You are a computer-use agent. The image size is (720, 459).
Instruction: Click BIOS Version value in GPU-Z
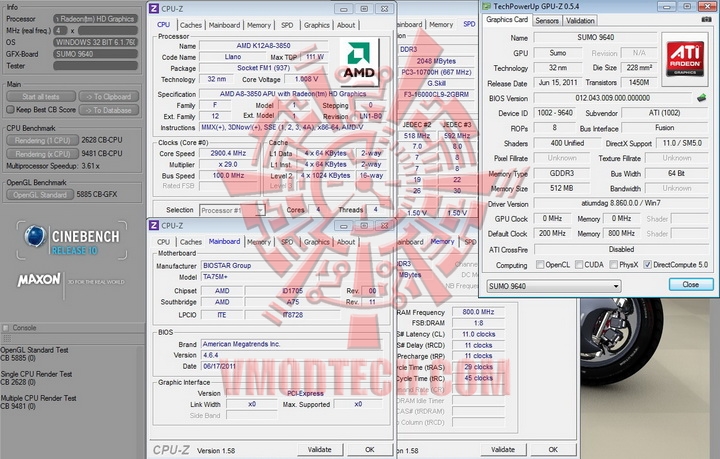coord(613,98)
